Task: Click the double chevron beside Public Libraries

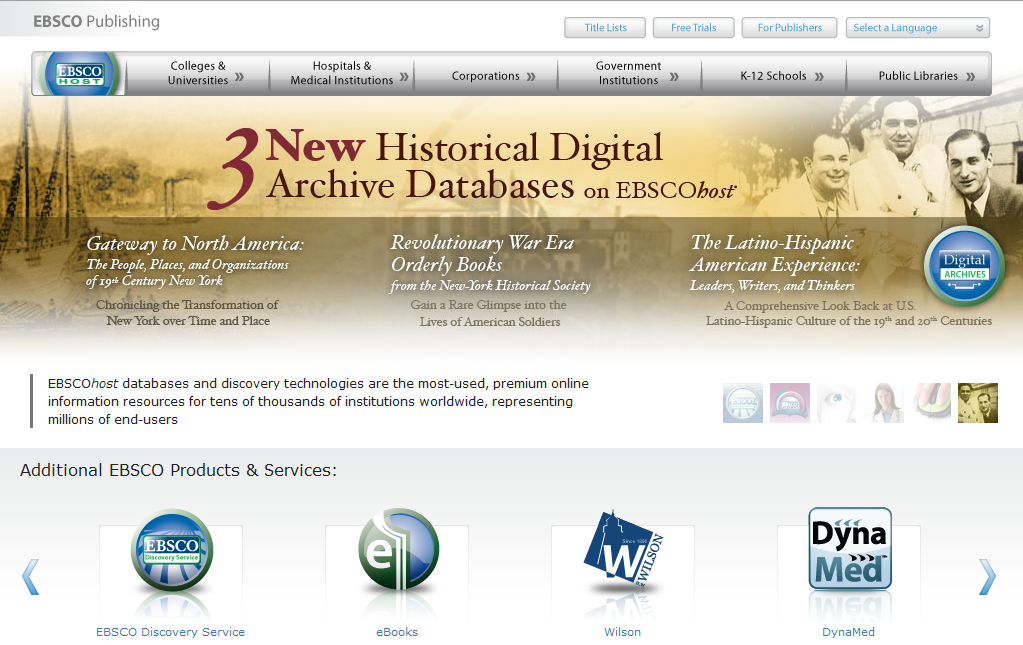Action: coord(971,76)
